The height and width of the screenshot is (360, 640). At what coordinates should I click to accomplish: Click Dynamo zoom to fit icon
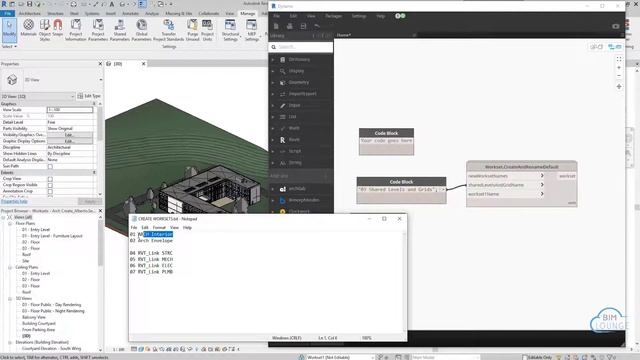(619, 59)
